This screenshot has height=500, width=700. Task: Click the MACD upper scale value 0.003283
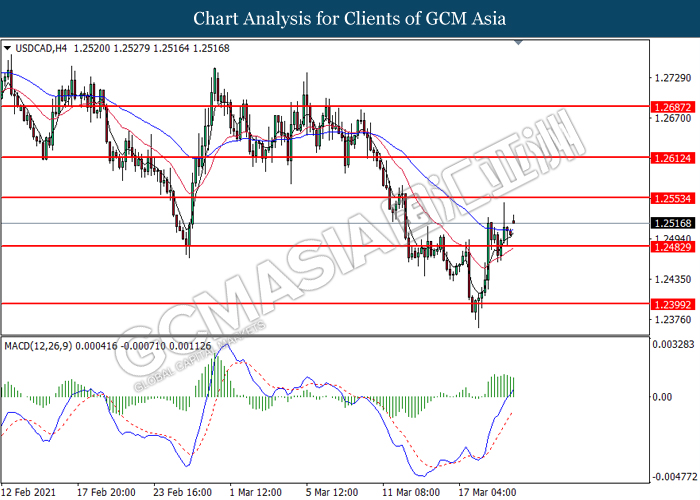(x=673, y=344)
